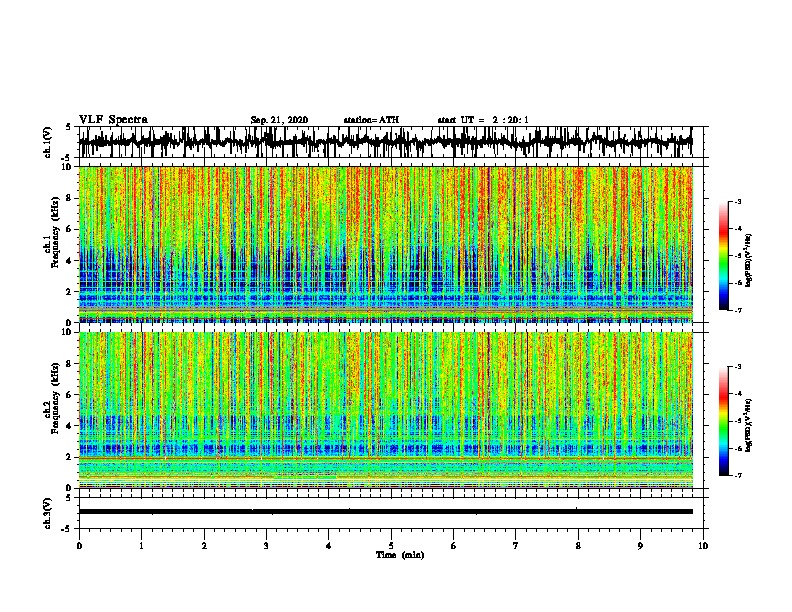Click time axis tick label "10"
This screenshot has width=792, height=612.
point(703,546)
